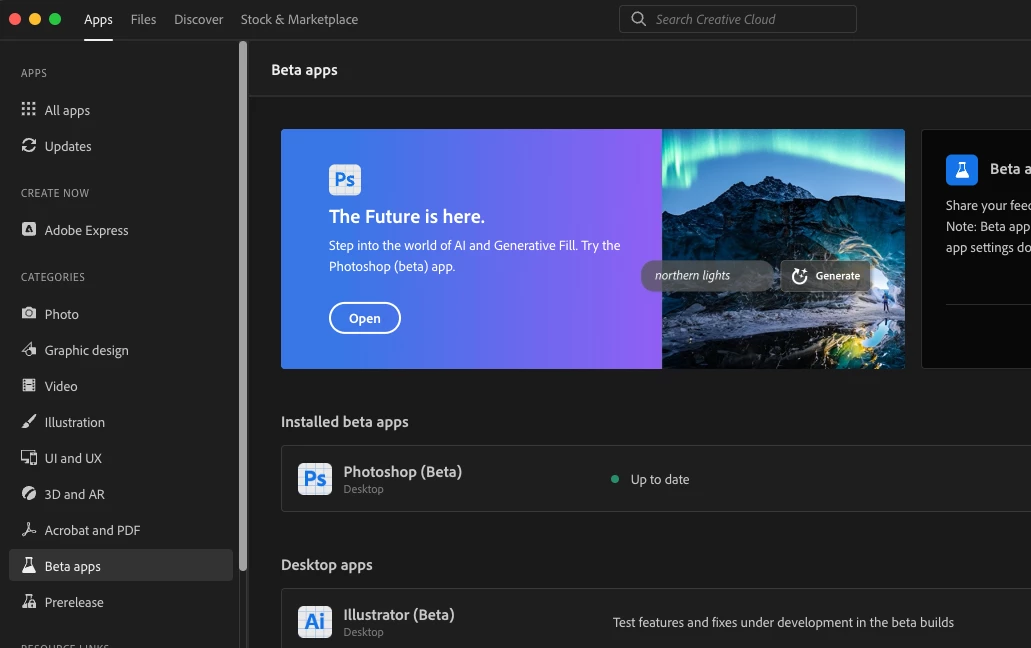Viewport: 1031px width, 648px height.
Task: Click the Illustrator beta description text
Action: pos(783,622)
